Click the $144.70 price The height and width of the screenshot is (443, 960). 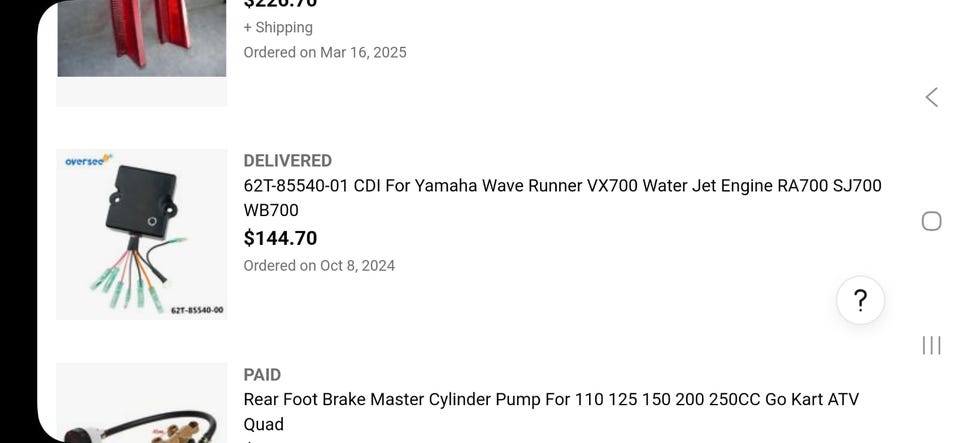coord(280,238)
